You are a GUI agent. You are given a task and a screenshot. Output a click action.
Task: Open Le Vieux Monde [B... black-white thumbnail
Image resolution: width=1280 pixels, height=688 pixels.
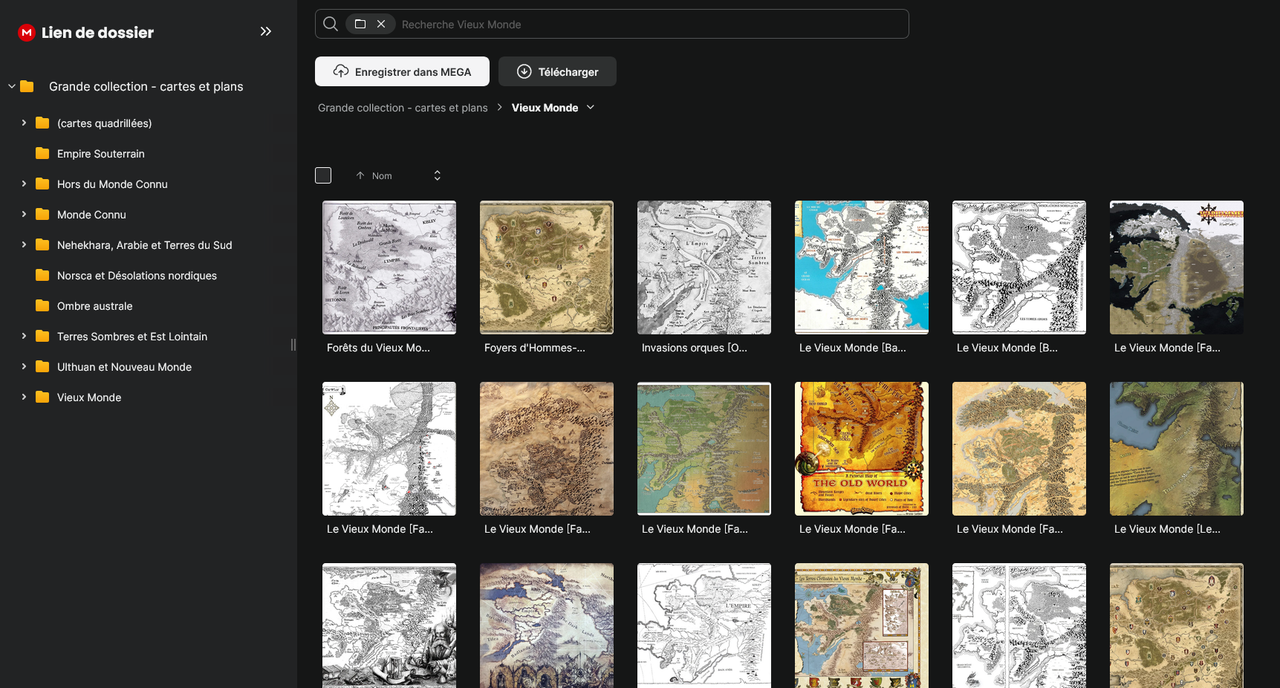click(x=1019, y=267)
